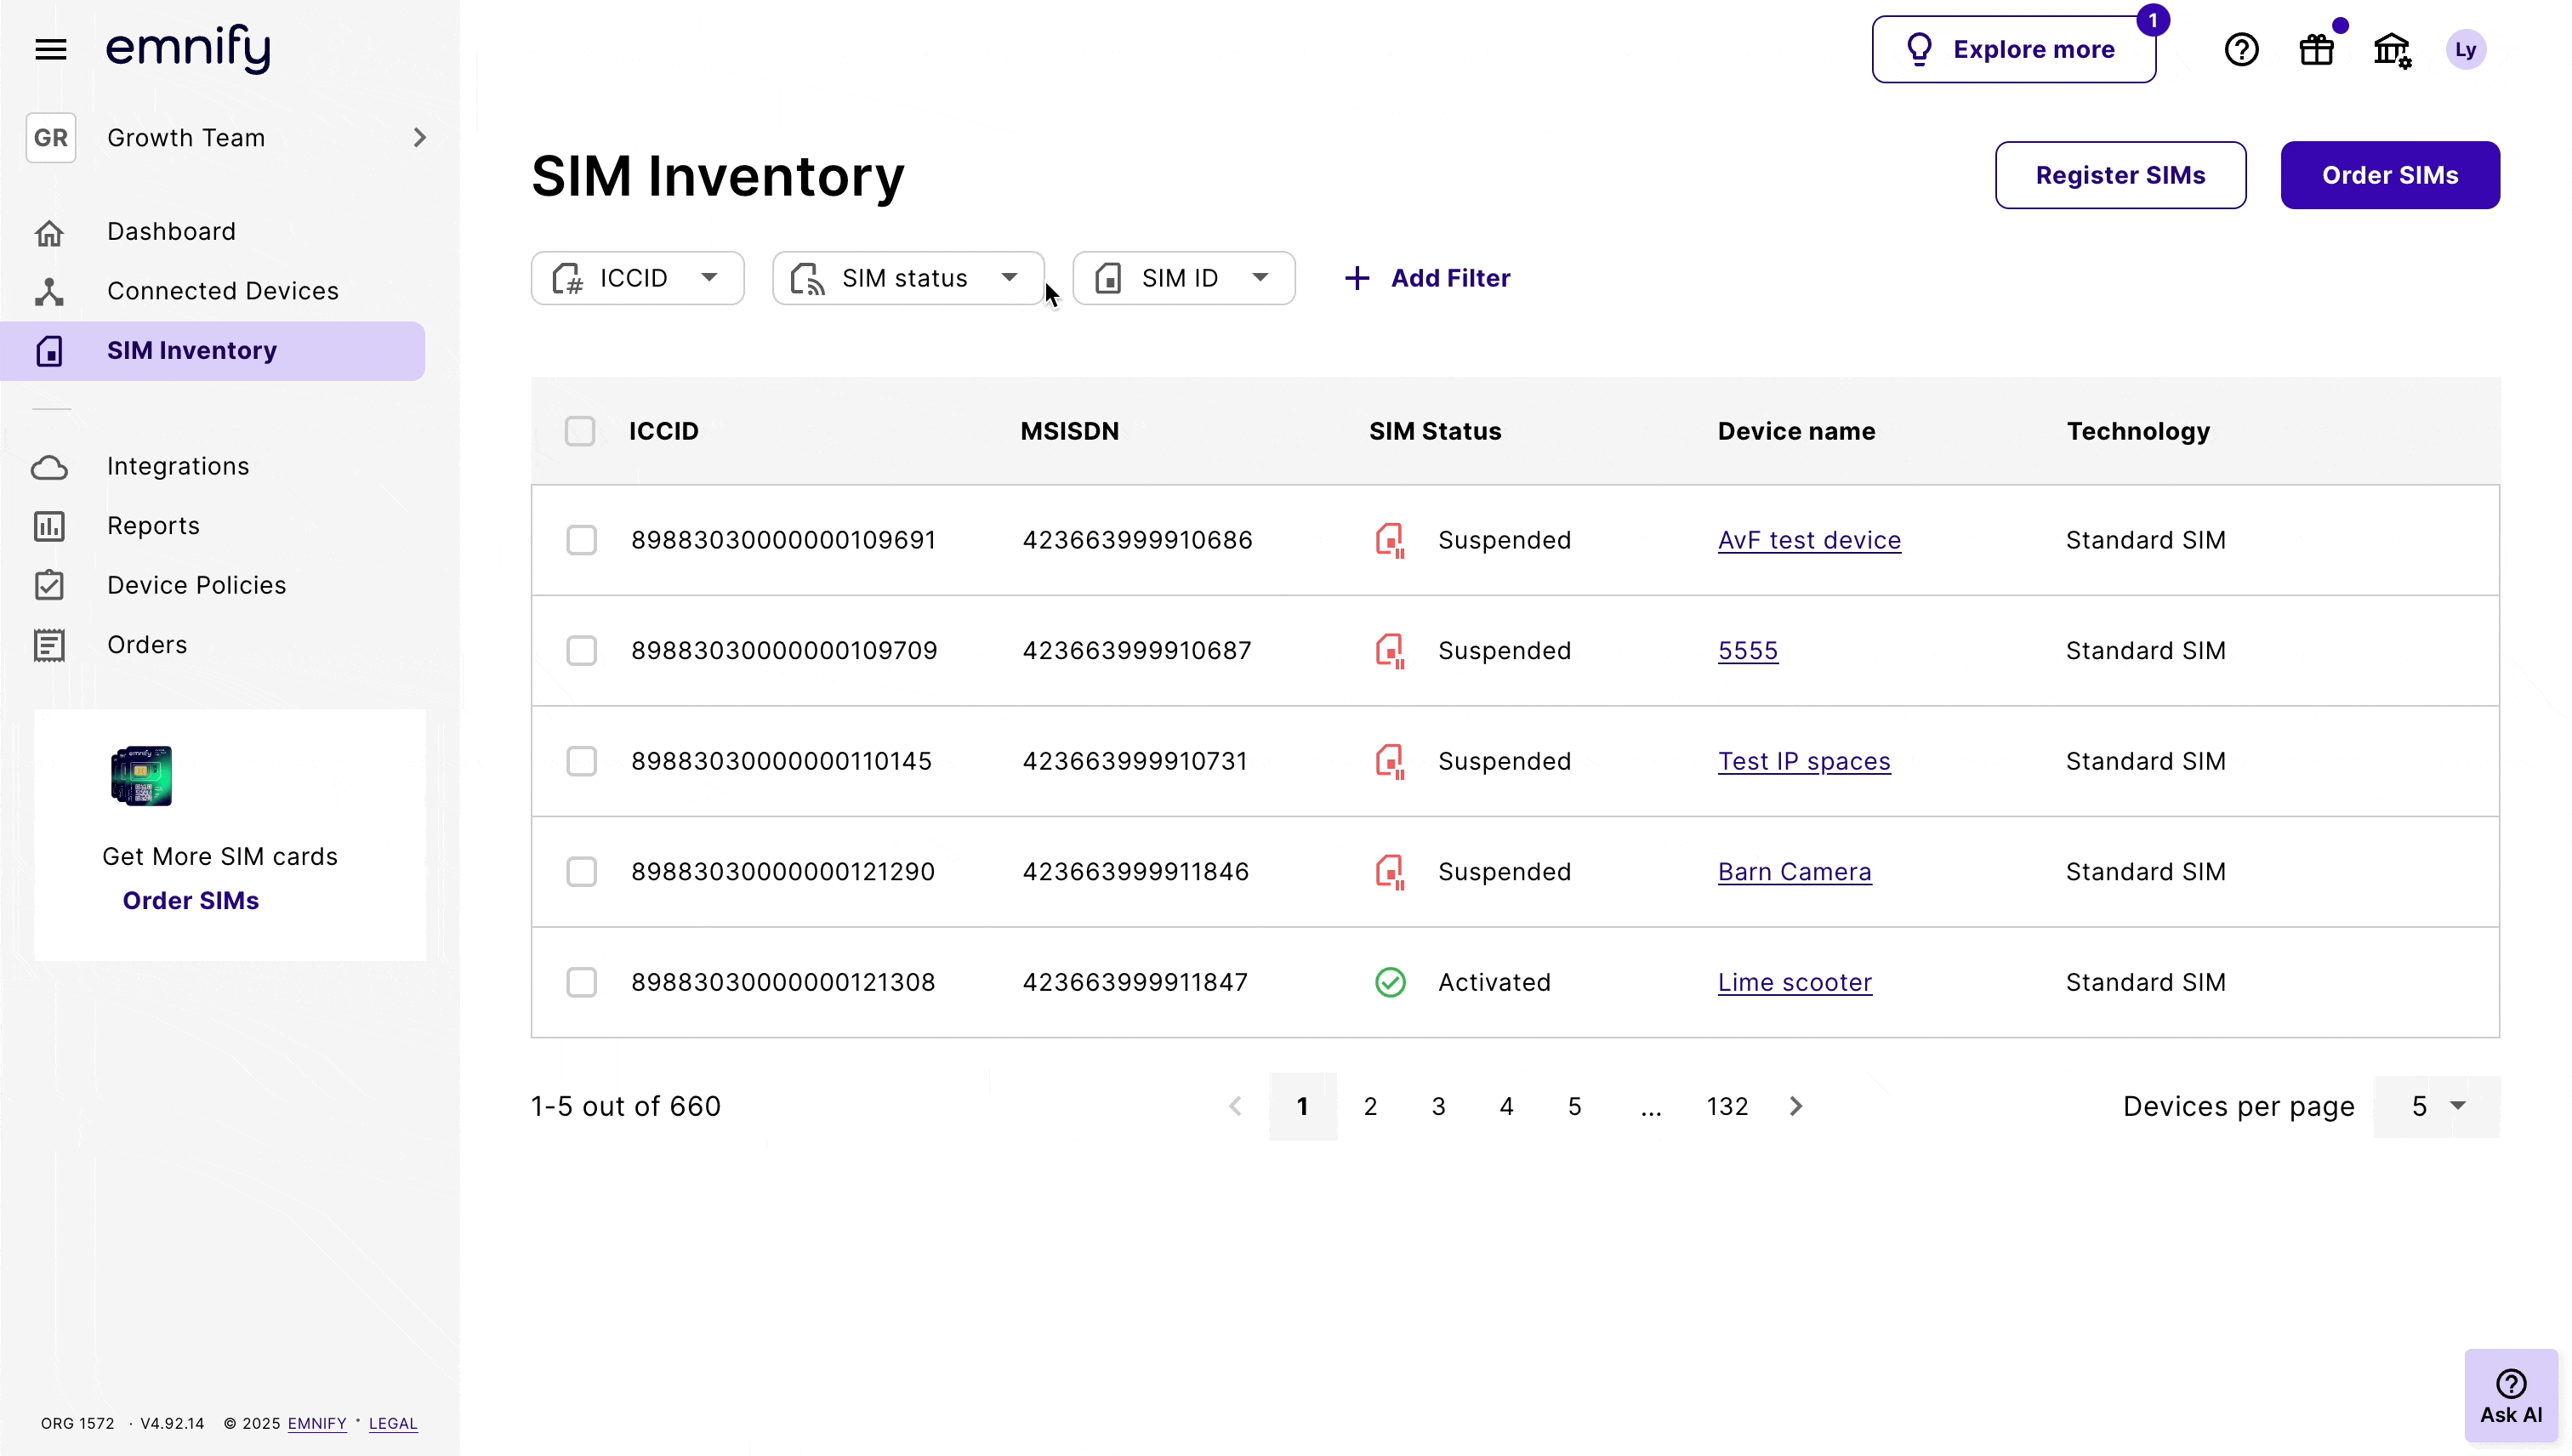
Task: Open the gift rewards icon
Action: 2315,49
